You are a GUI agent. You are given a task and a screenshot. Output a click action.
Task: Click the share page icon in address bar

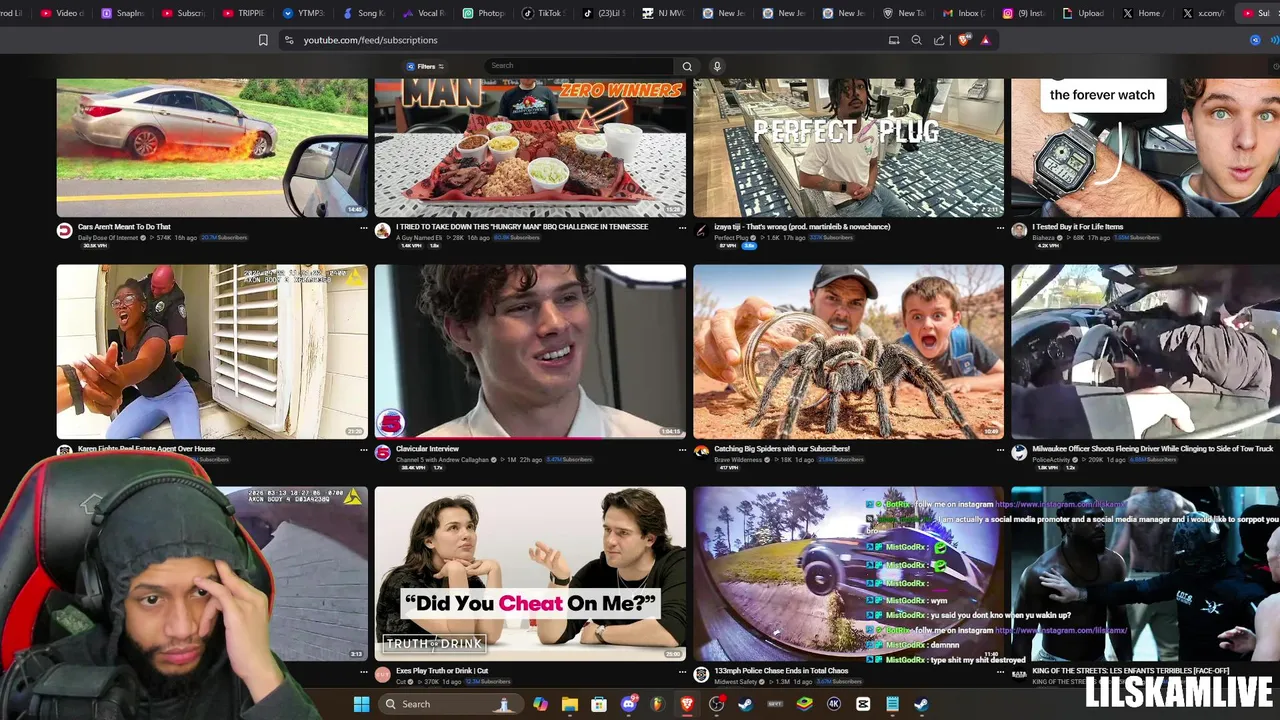(939, 40)
